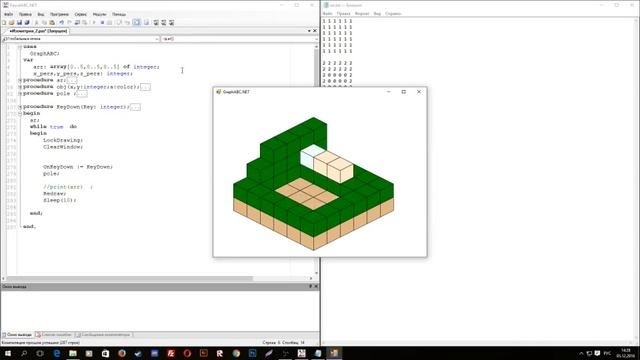This screenshot has height=360, width=640.
Task: Click collapsed box after procedure ar
Action: click(x=72, y=80)
